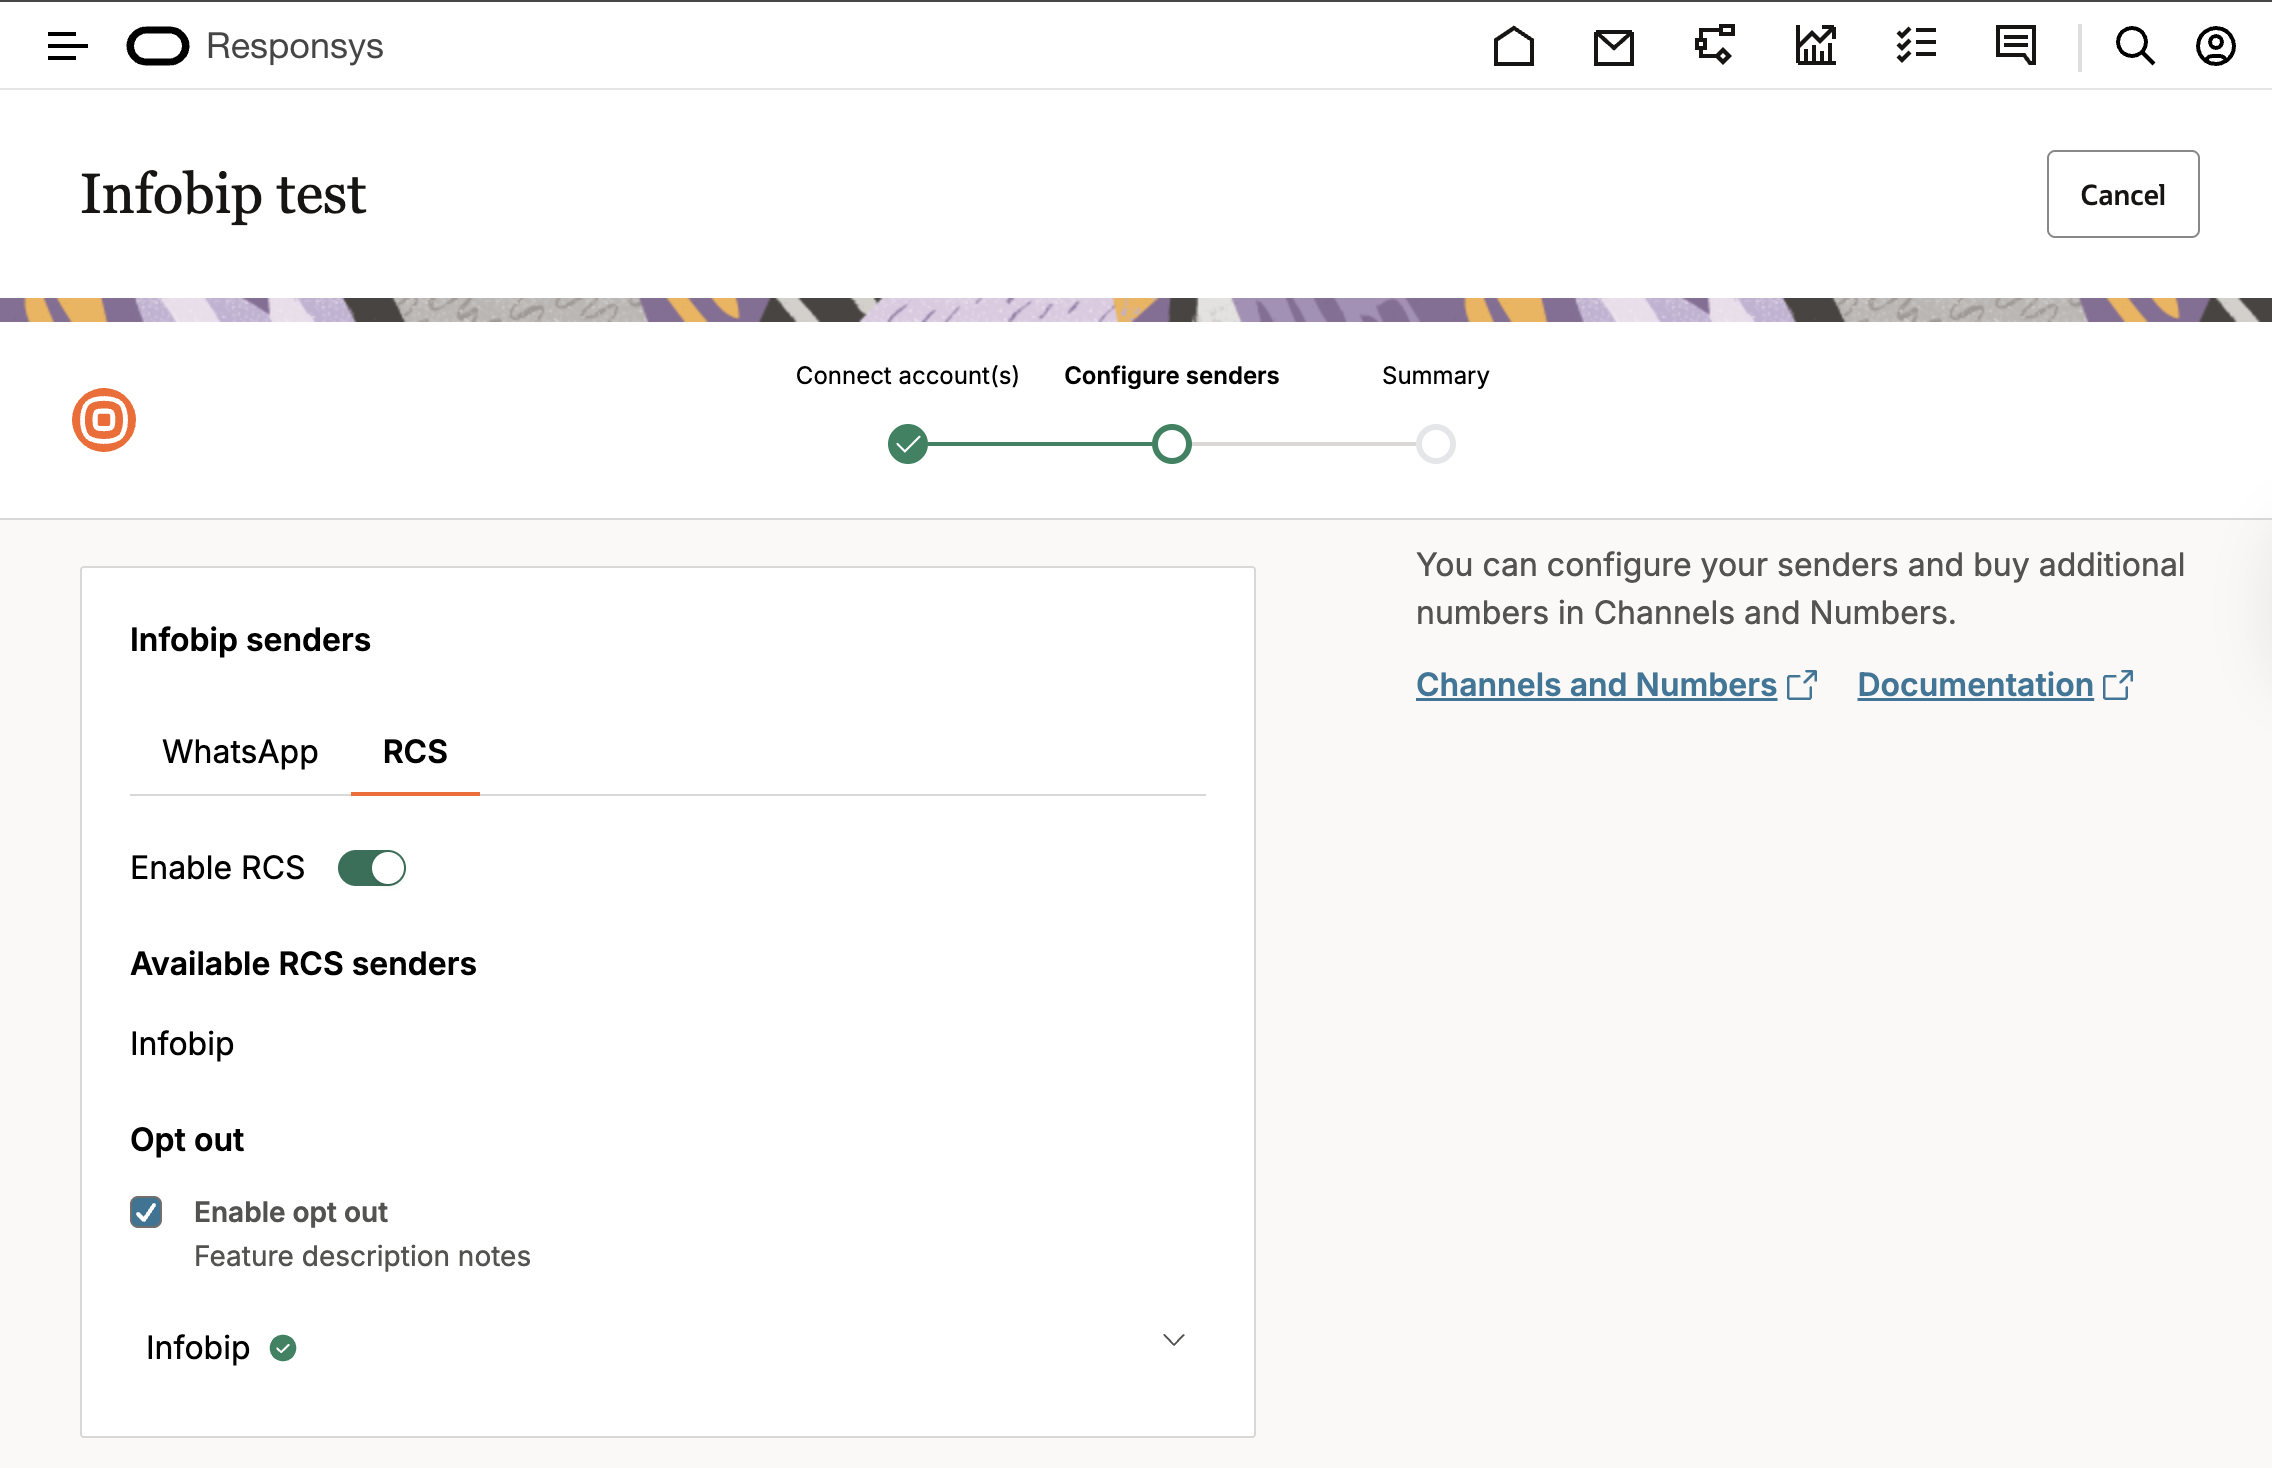Switch to the WhatsApp tab
This screenshot has width=2272, height=1468.
(240, 752)
